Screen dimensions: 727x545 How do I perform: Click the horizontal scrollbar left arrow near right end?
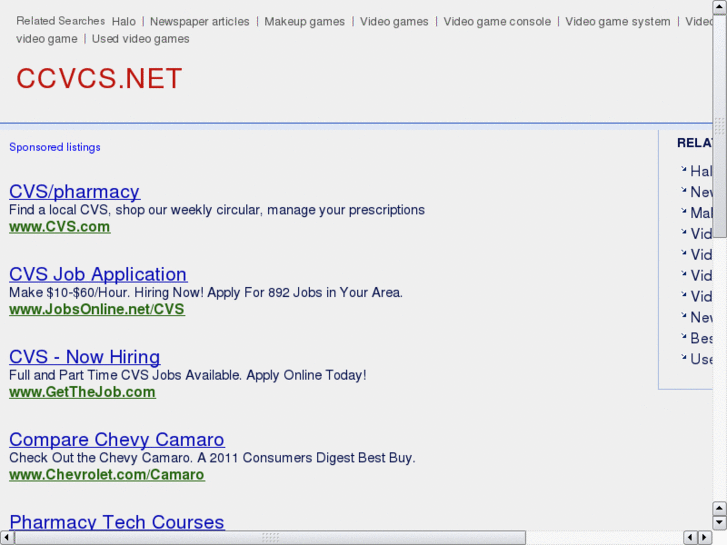(x=691, y=538)
